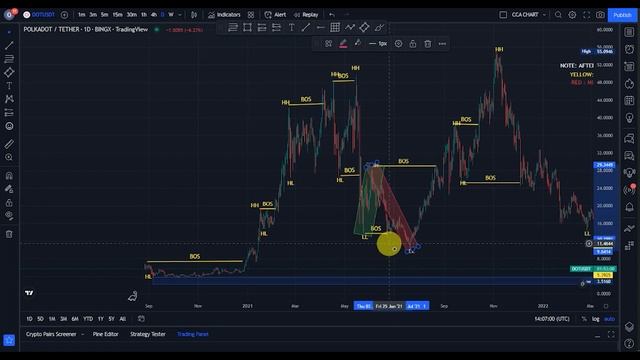This screenshot has width=640, height=360.
Task: Toggle stay in drawing mode
Action: click(x=9, y=189)
